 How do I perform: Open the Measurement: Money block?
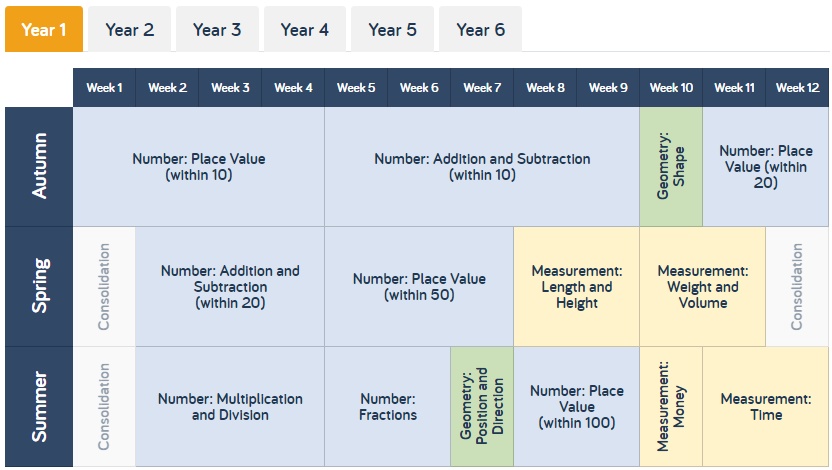(671, 407)
